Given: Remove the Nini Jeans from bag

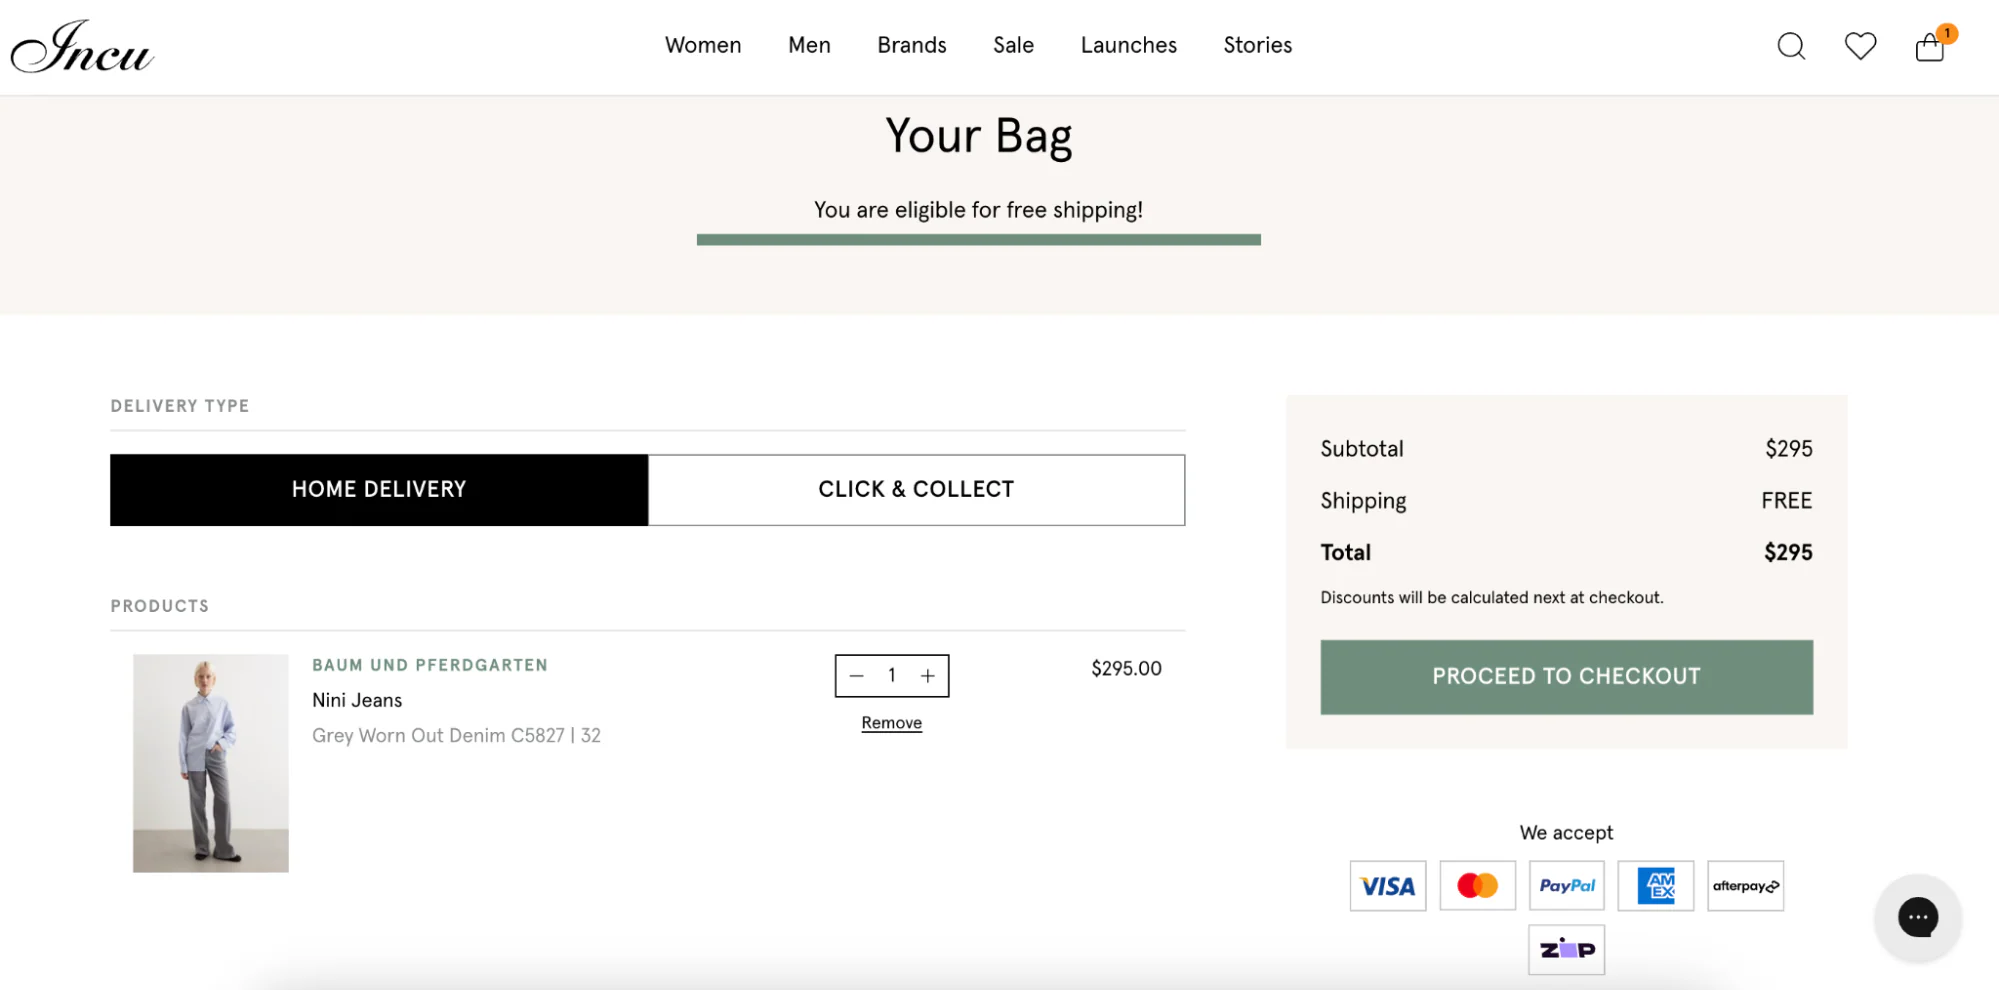Looking at the screenshot, I should click(x=891, y=722).
